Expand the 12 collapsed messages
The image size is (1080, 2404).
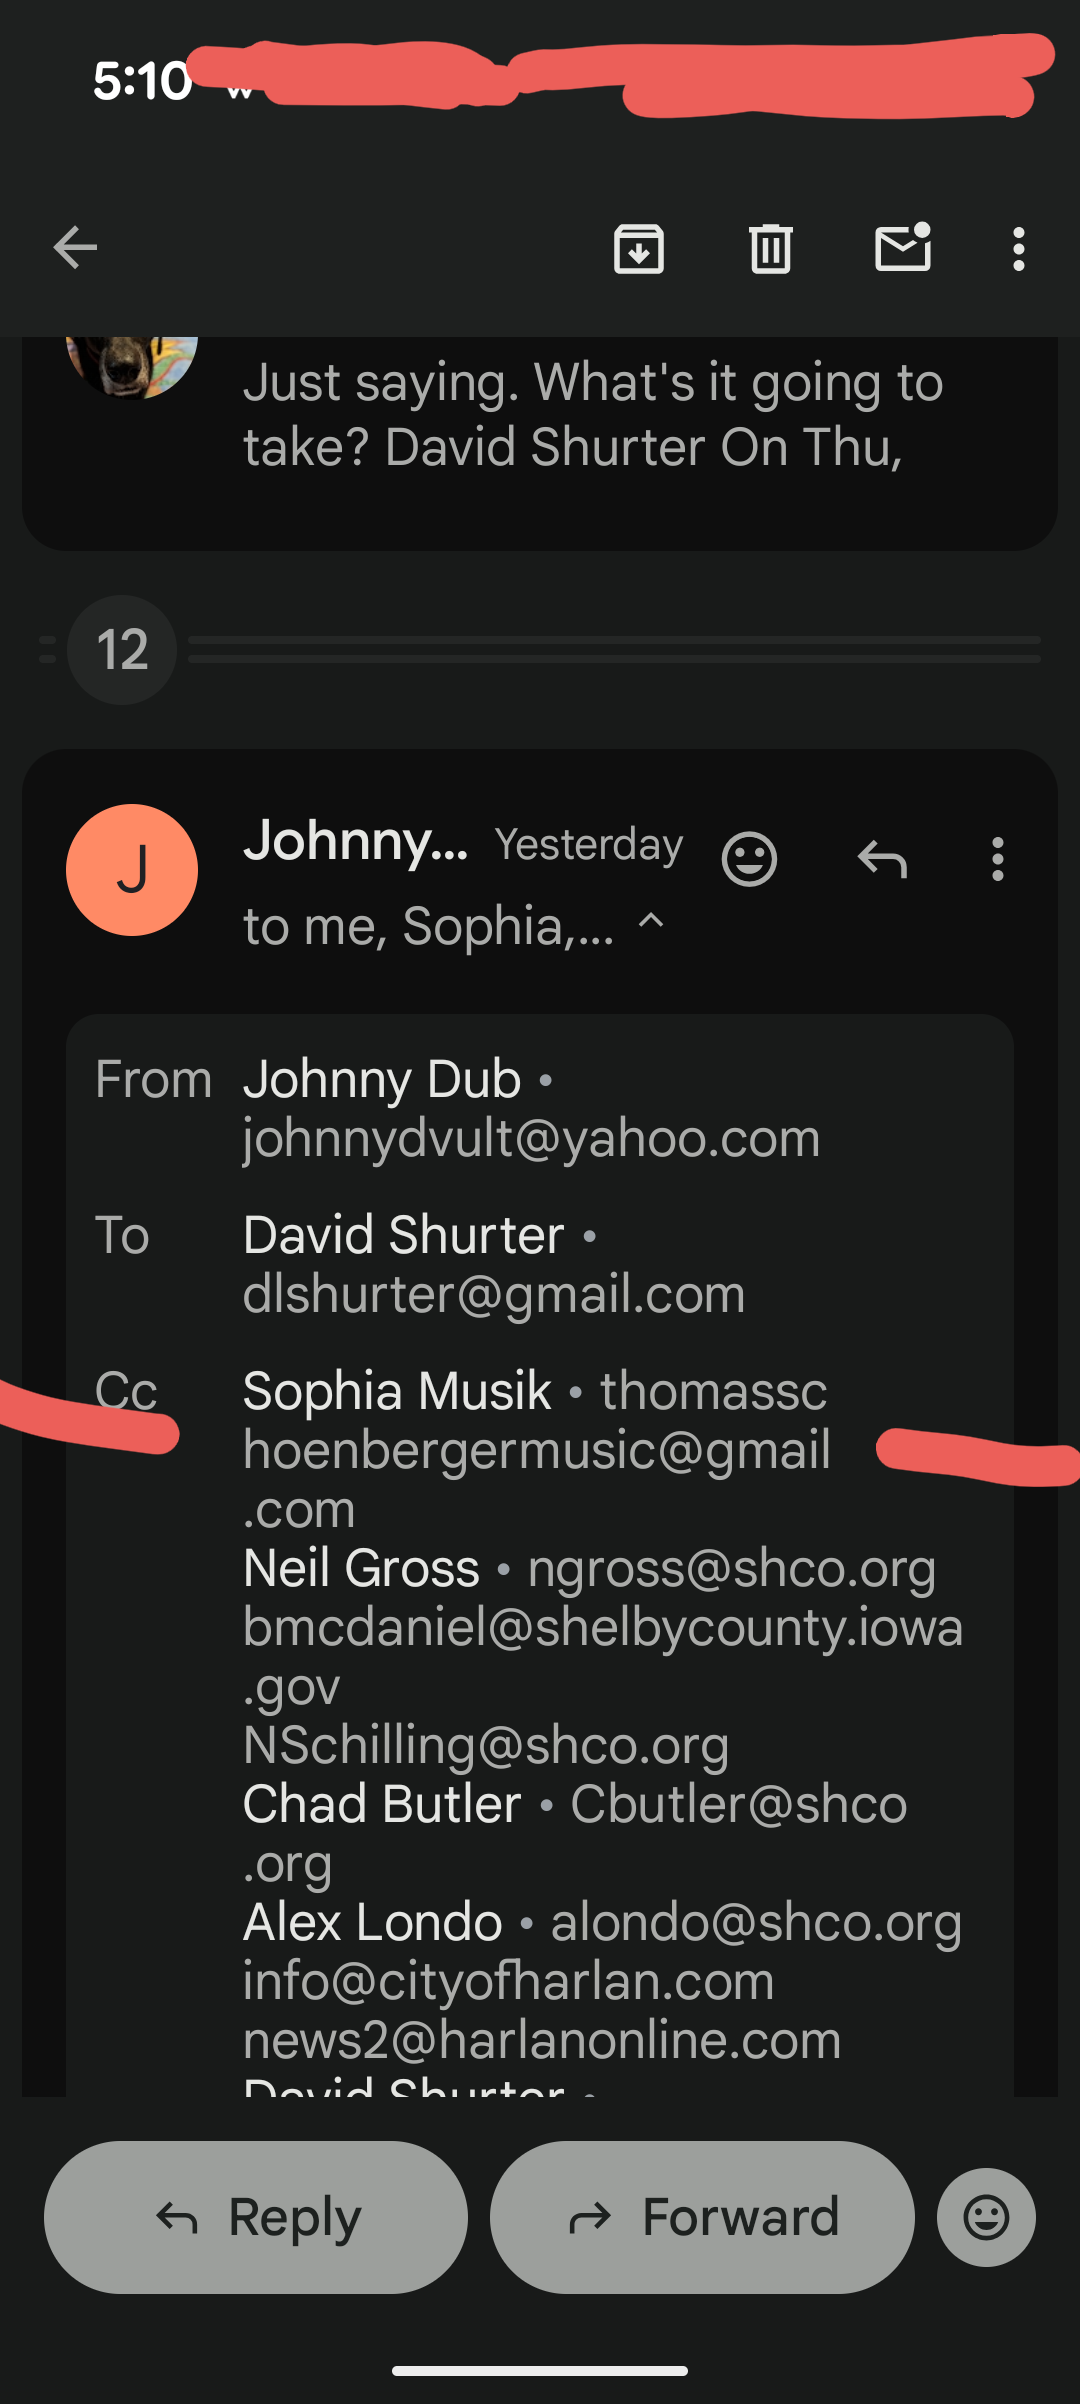tap(122, 650)
